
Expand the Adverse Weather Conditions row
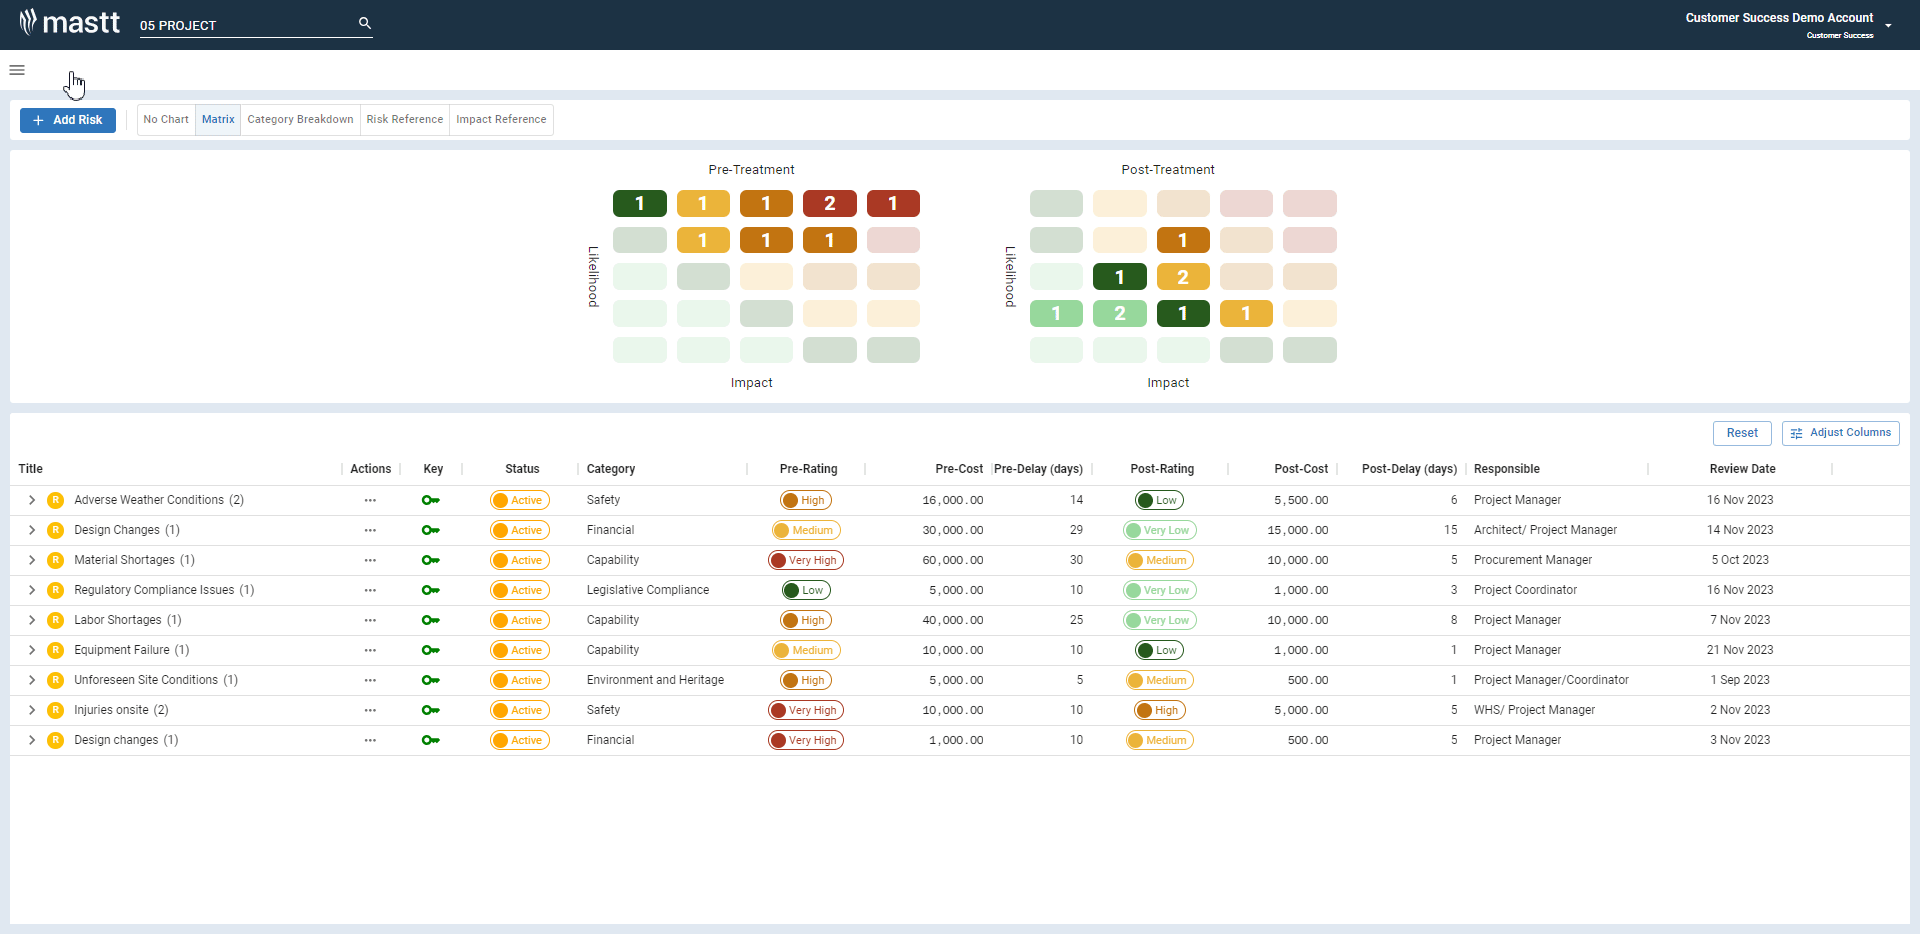tap(32, 500)
